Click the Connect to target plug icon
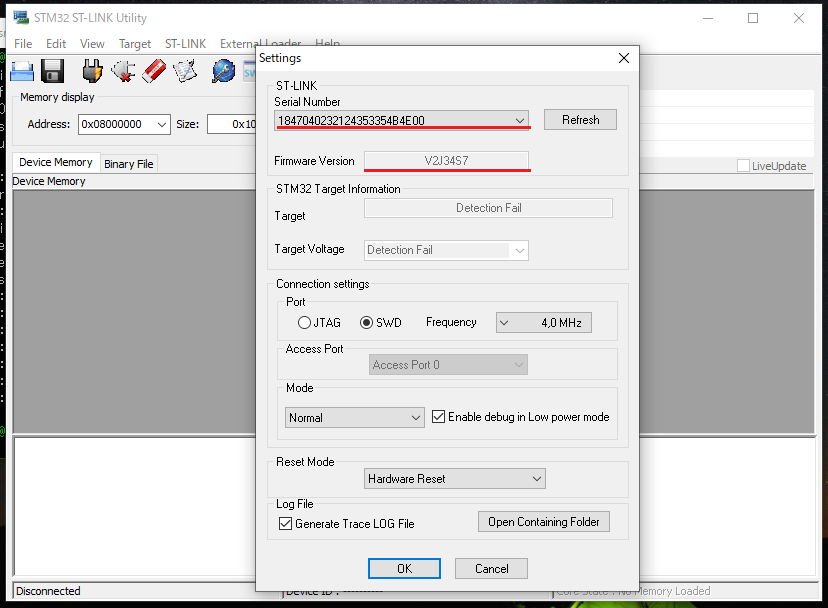828x608 pixels. click(92, 71)
